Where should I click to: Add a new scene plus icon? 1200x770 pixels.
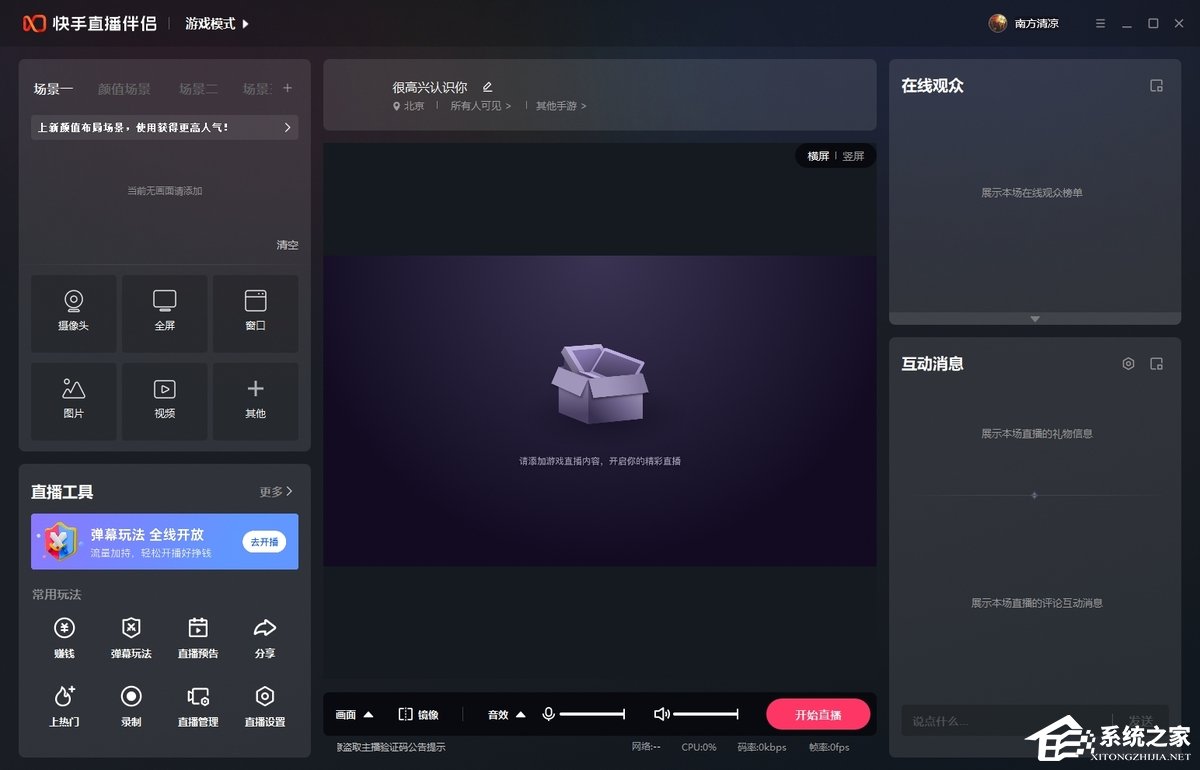point(287,88)
